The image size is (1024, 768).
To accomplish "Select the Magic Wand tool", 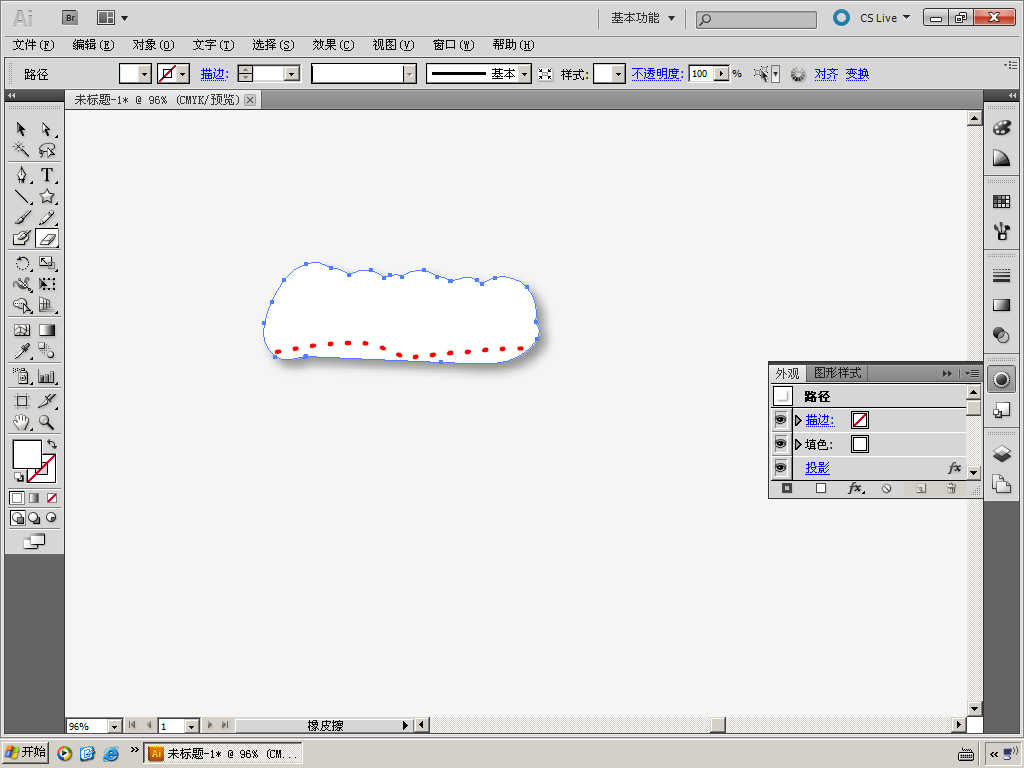I will pyautogui.click(x=21, y=150).
